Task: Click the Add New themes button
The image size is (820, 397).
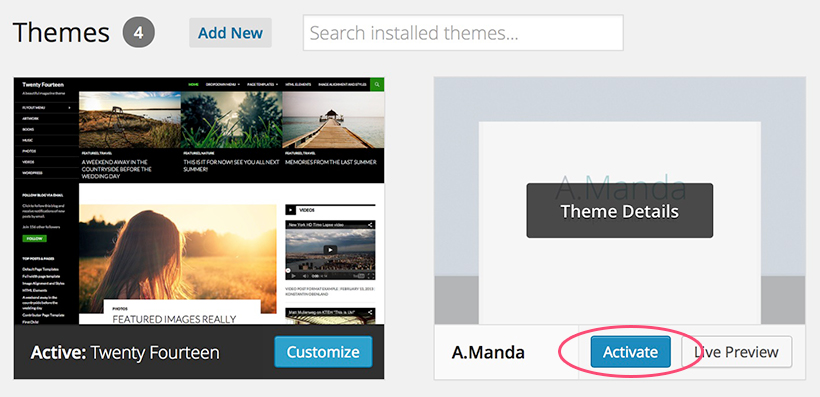Action: coord(231,33)
